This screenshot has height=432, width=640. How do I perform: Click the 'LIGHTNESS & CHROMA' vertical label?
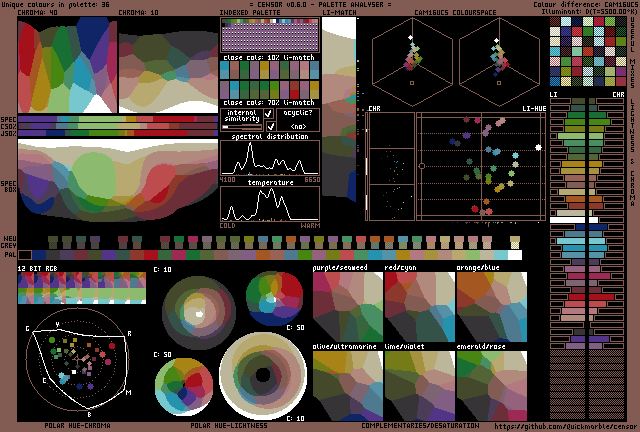(633, 154)
